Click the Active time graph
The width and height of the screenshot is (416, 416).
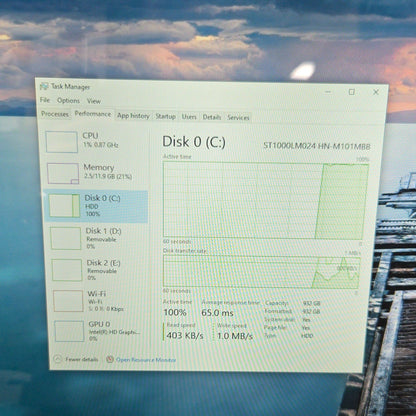[265, 200]
